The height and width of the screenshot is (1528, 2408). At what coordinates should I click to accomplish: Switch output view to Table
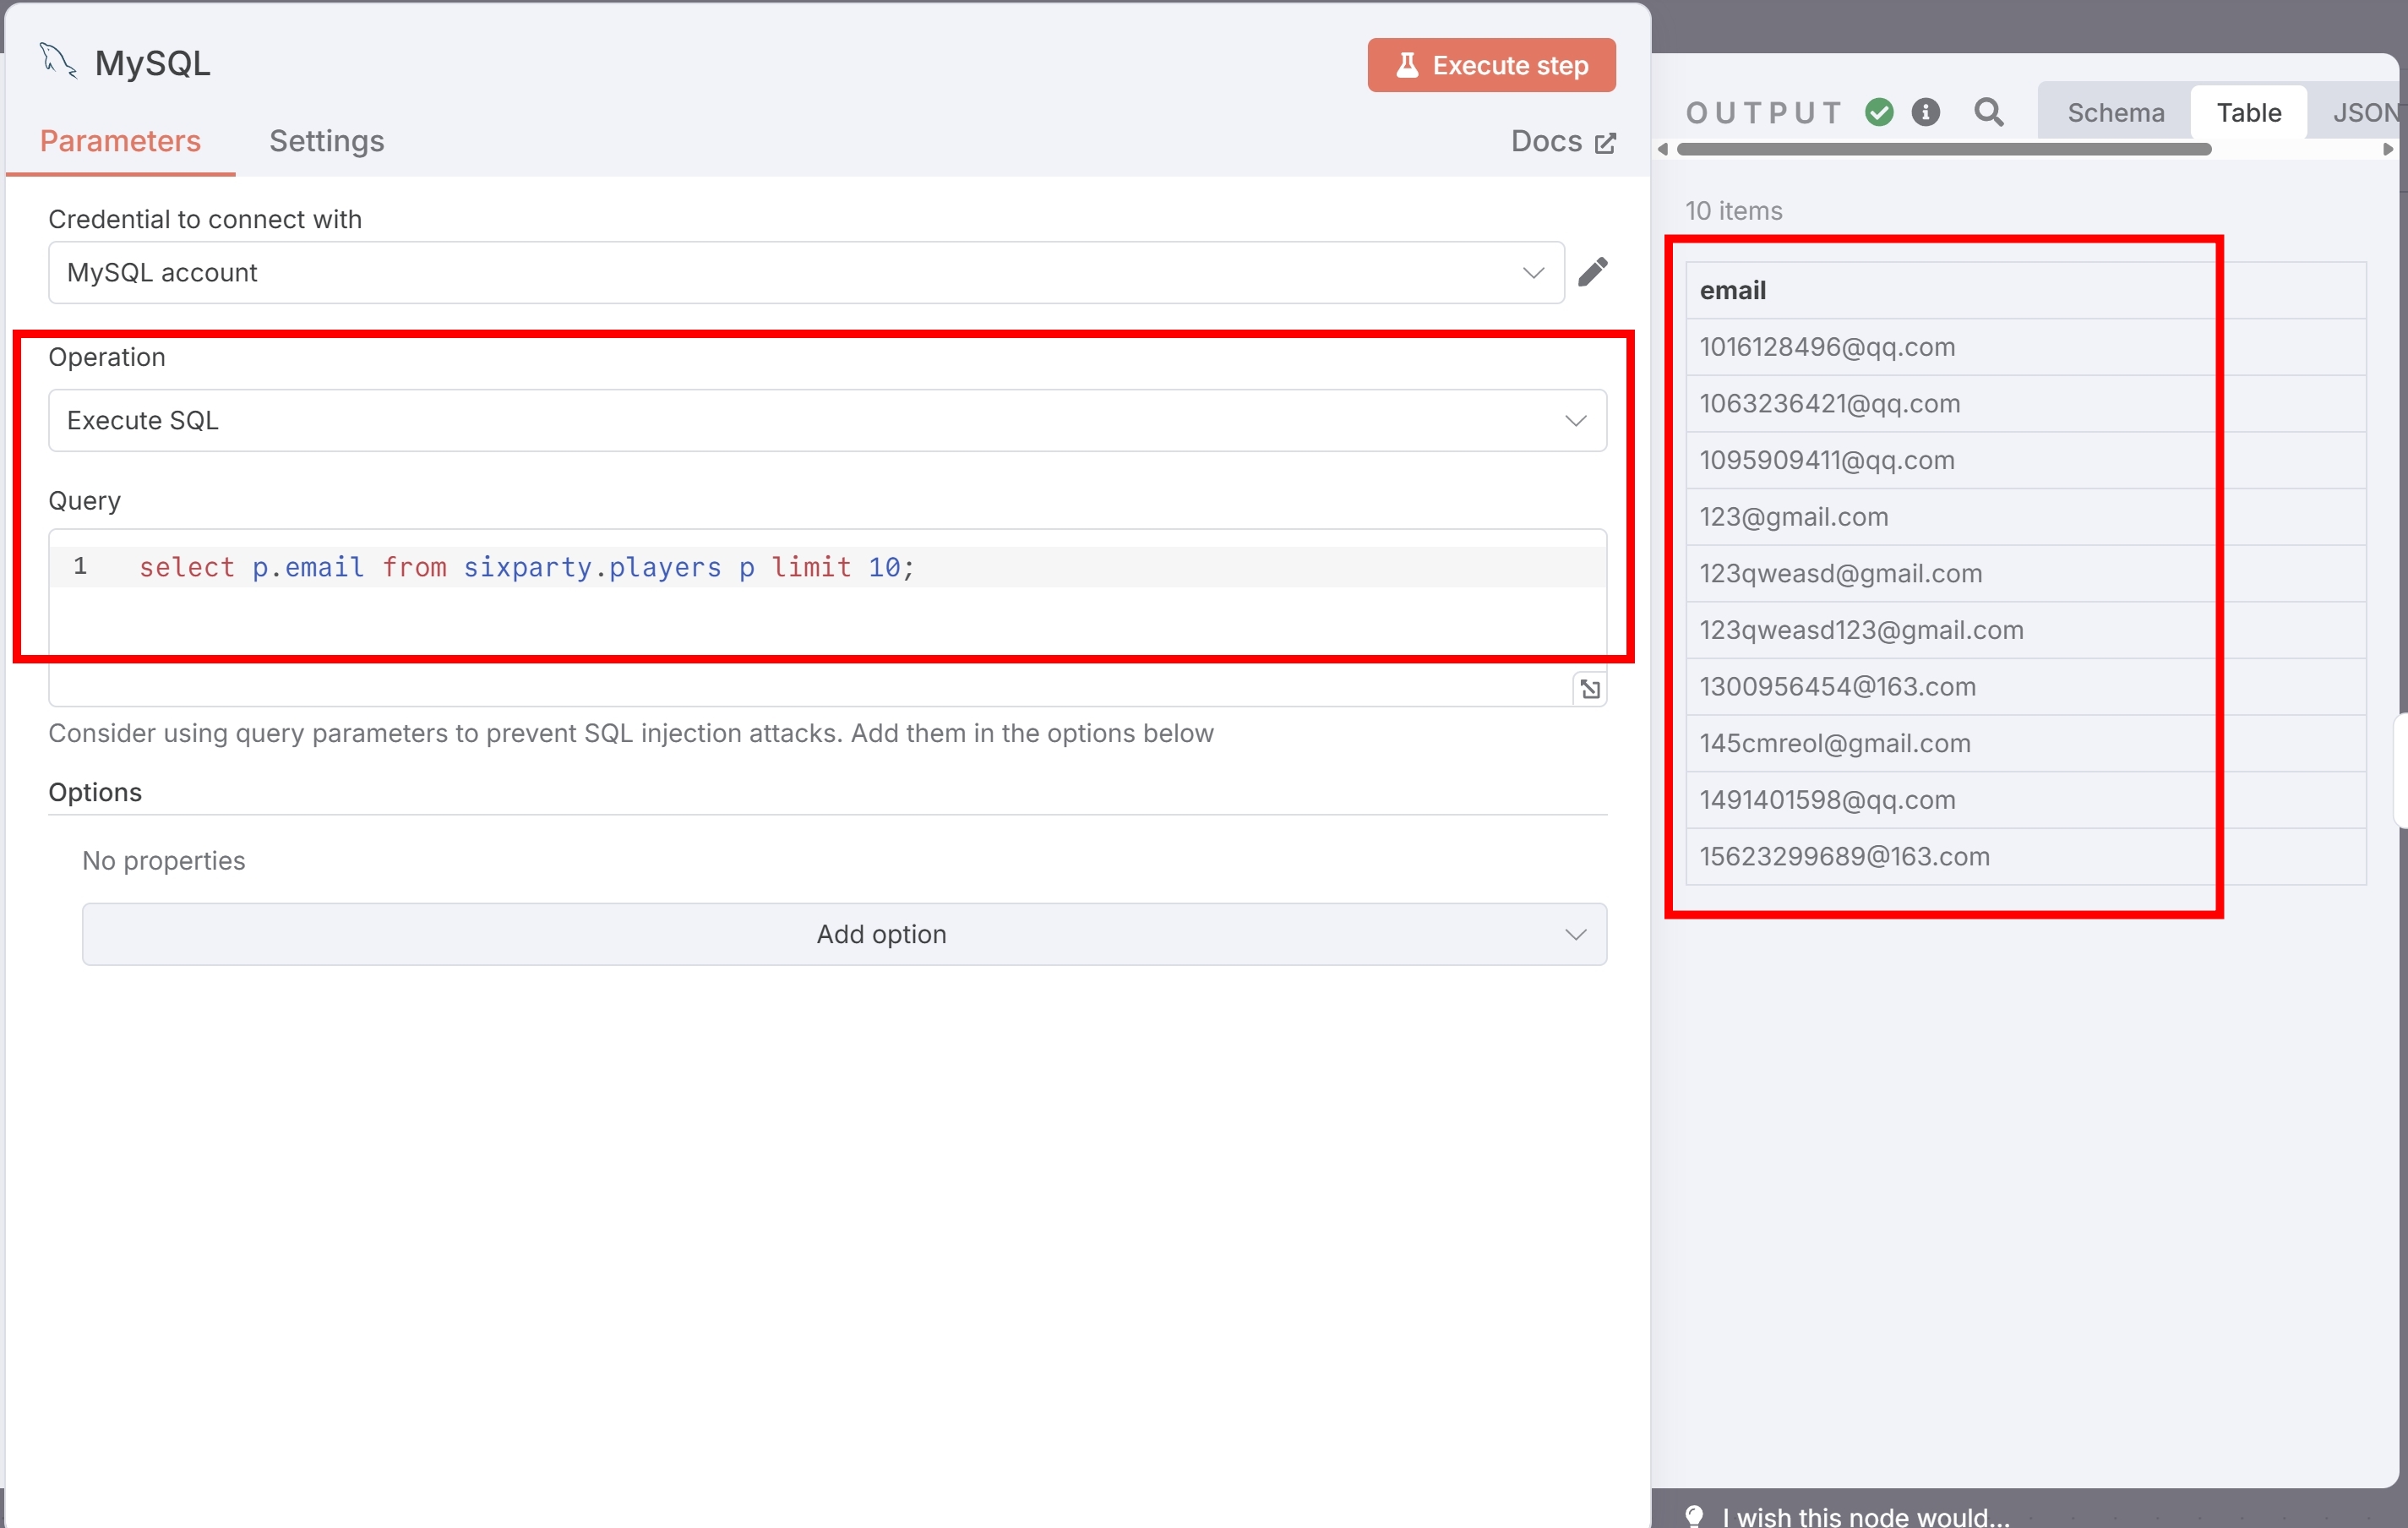(x=2249, y=113)
